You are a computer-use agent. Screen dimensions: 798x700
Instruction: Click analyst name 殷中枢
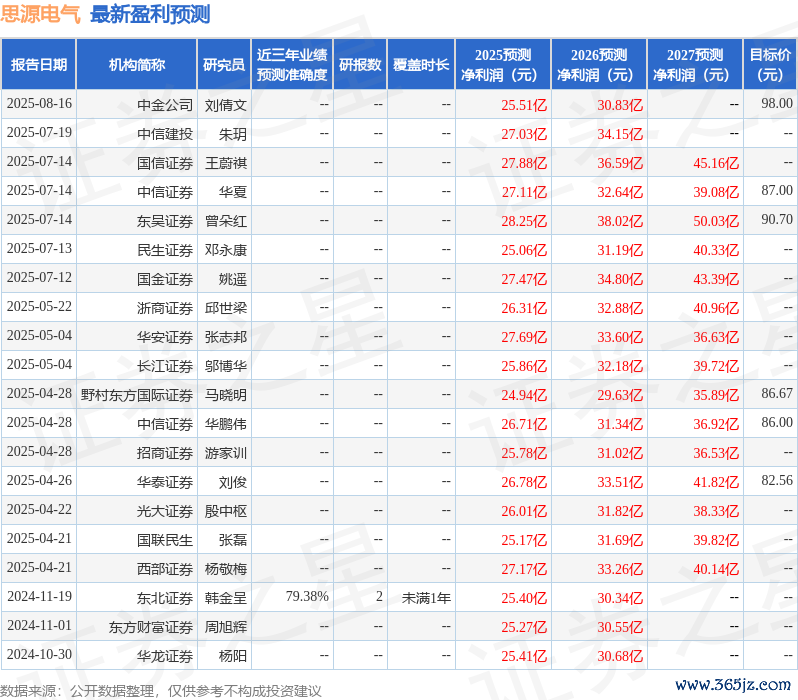[x=225, y=511]
